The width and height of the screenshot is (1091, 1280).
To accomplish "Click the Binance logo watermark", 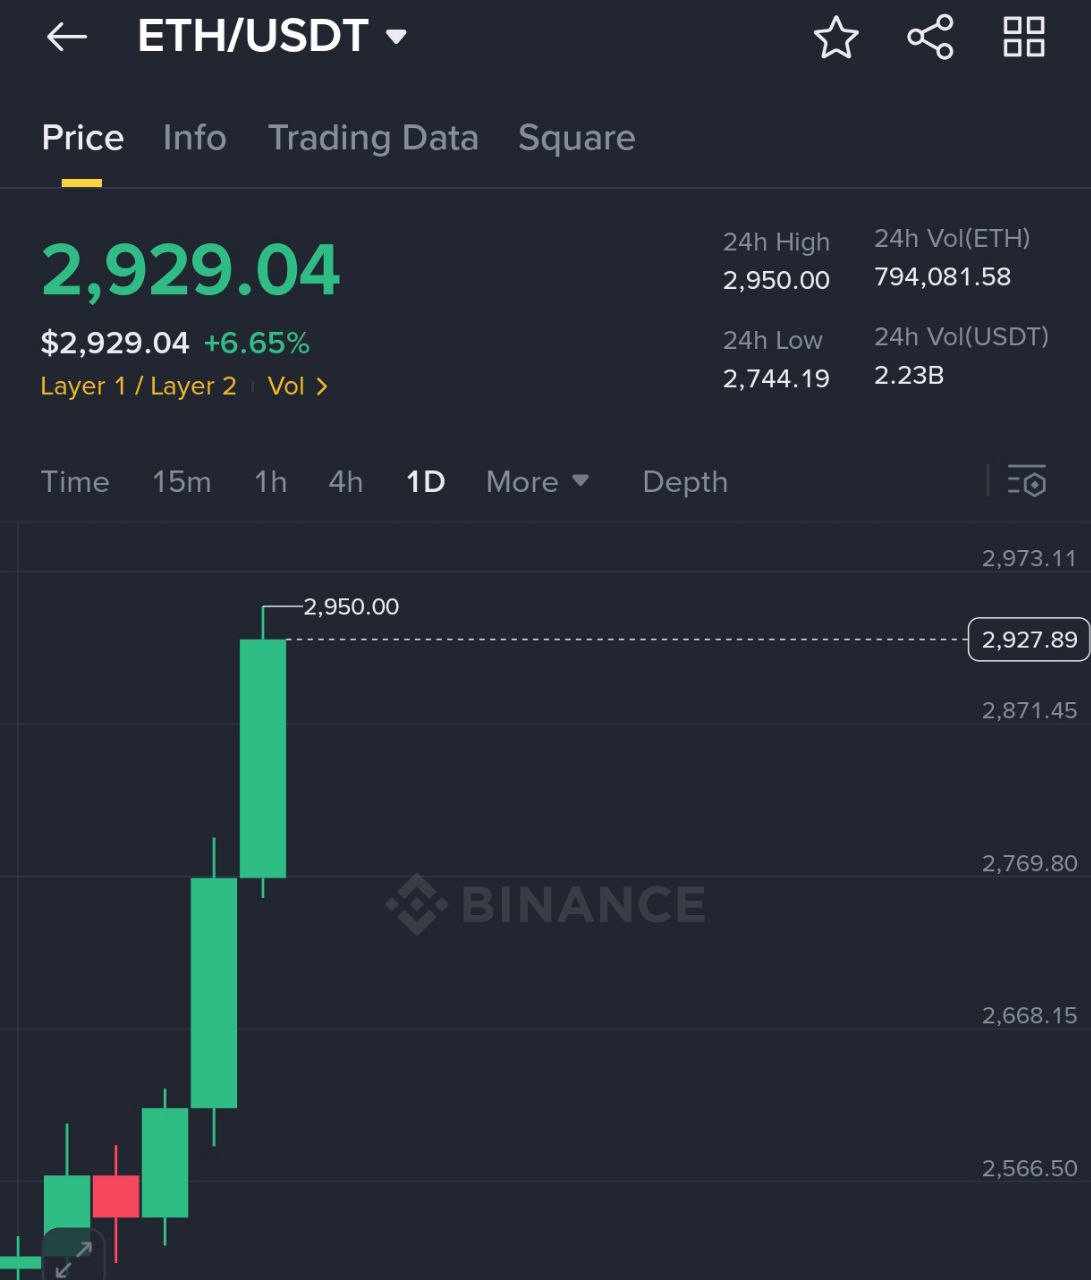I will [546, 904].
